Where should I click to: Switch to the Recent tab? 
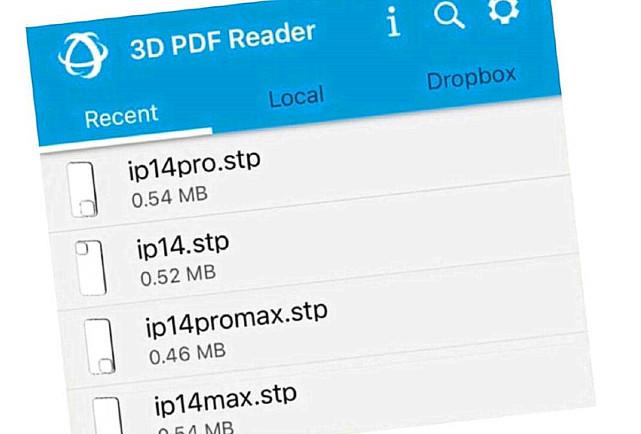coord(121,116)
